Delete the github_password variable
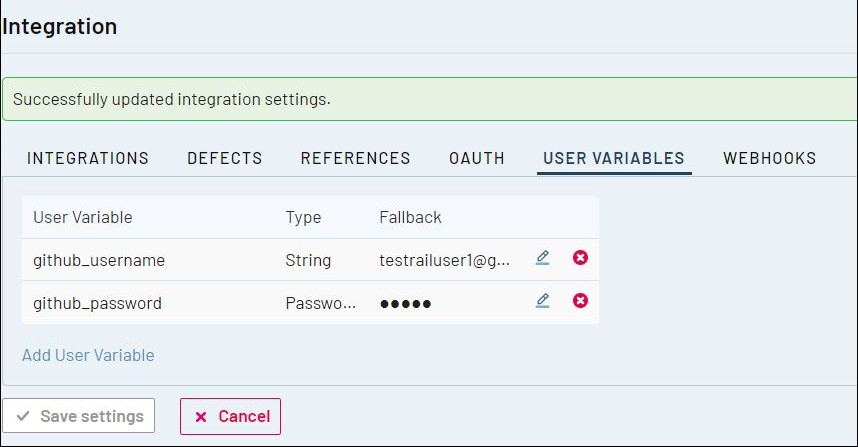The width and height of the screenshot is (858, 447). pos(580,301)
